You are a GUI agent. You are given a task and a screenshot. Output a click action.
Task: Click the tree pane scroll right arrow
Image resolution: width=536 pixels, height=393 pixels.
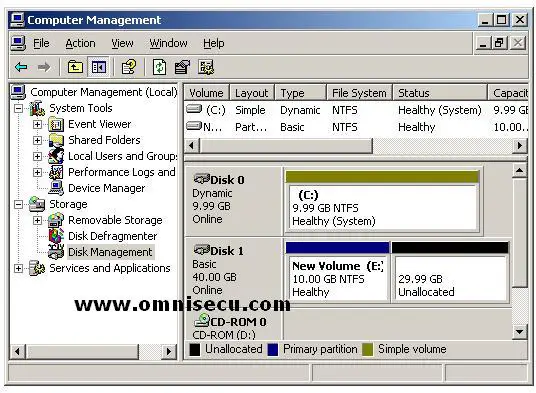[x=169, y=351]
